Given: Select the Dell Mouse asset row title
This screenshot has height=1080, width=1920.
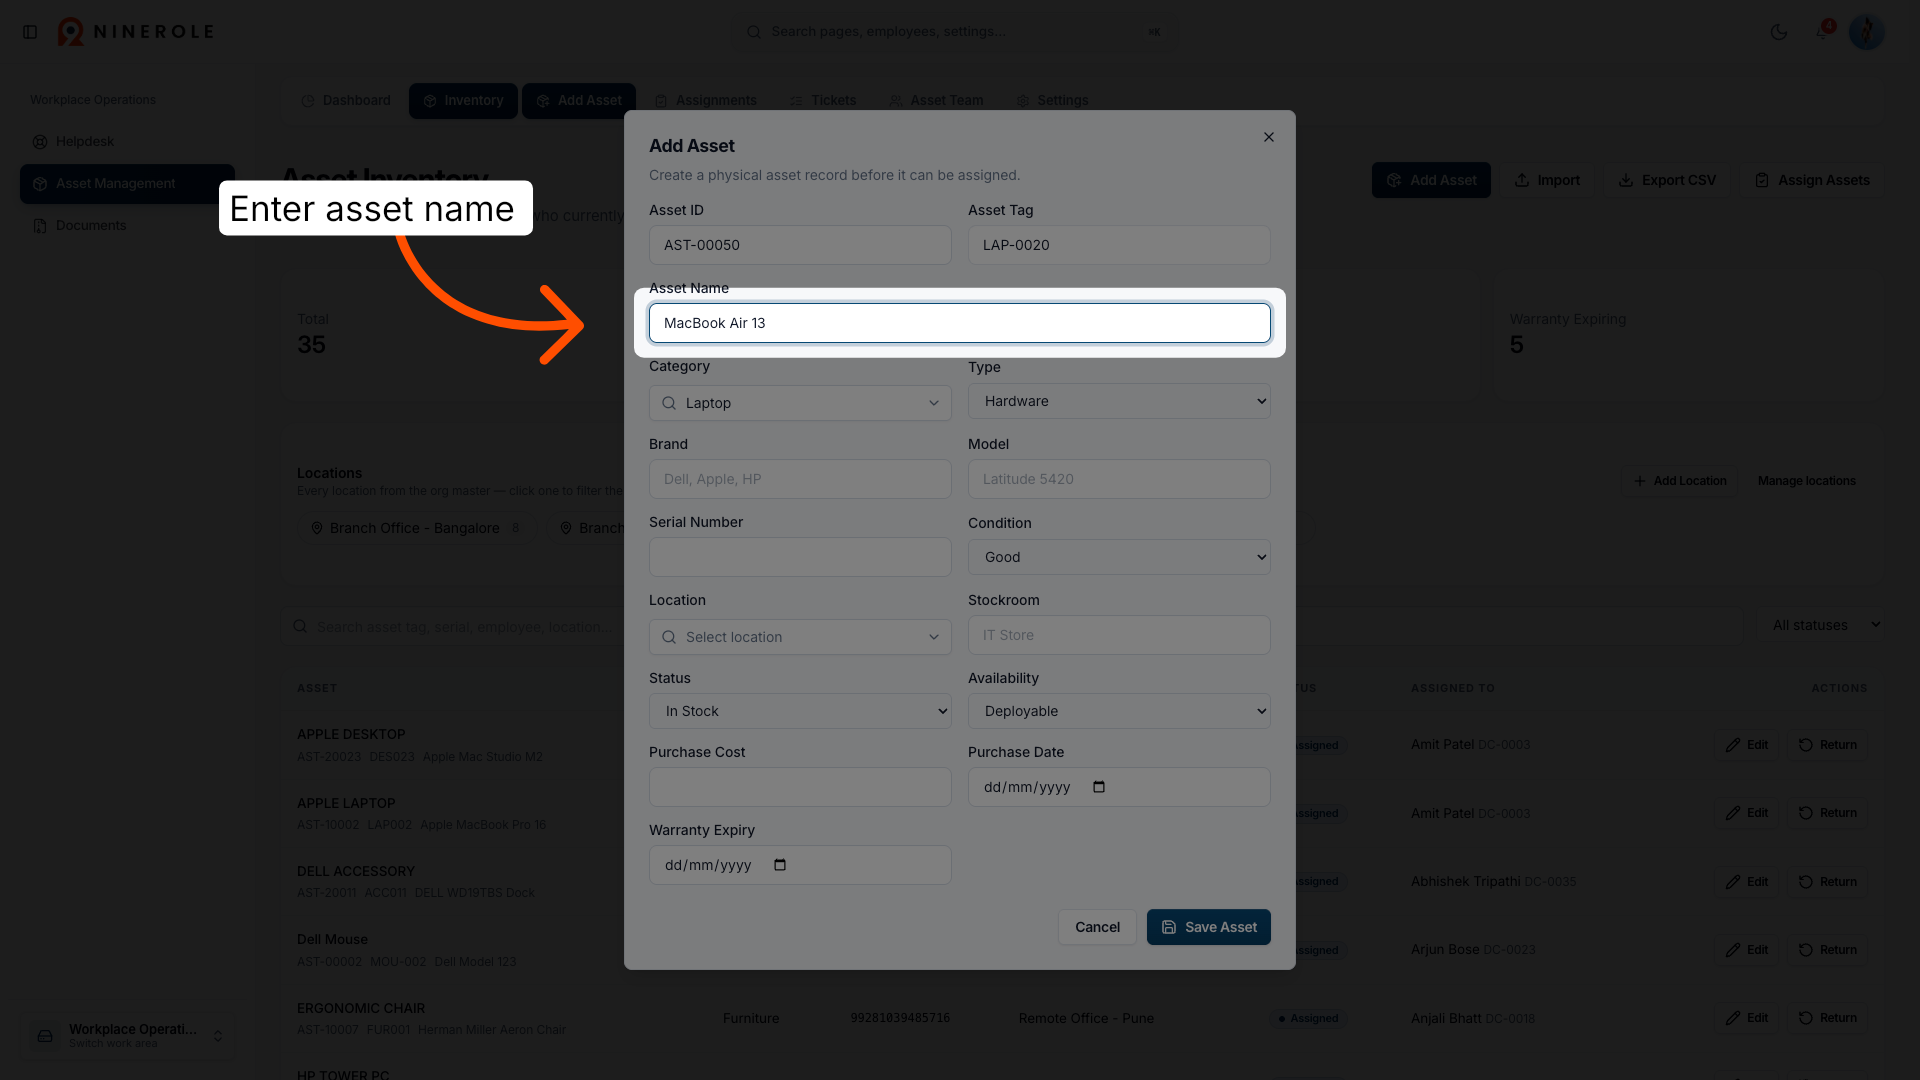Looking at the screenshot, I should tap(332, 939).
